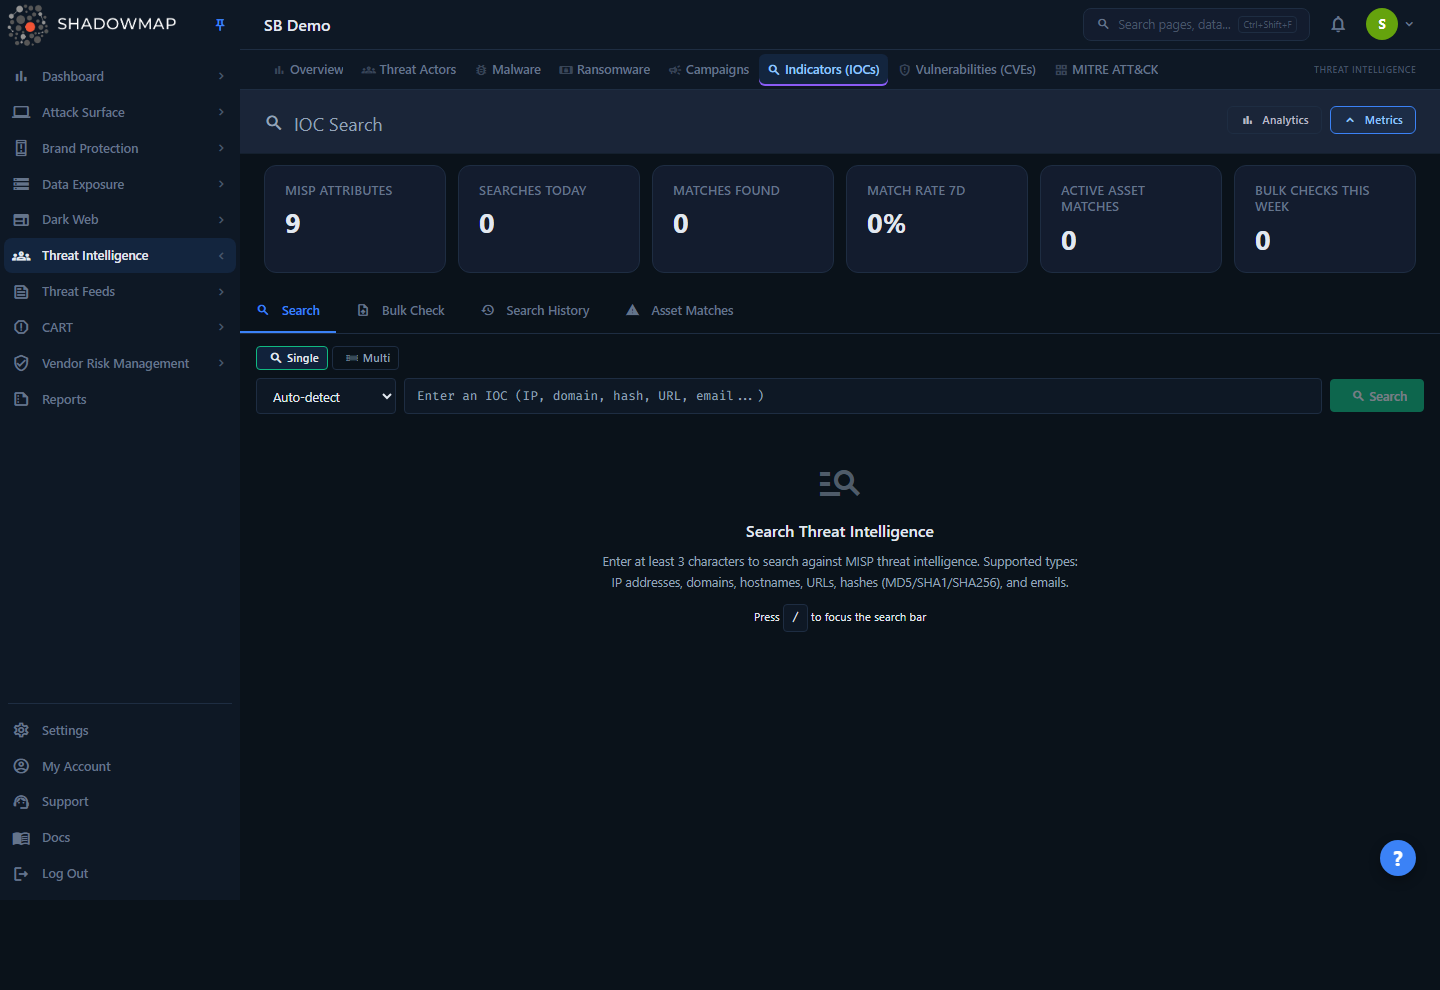
Task: Click the CART circle icon
Action: coord(21,327)
